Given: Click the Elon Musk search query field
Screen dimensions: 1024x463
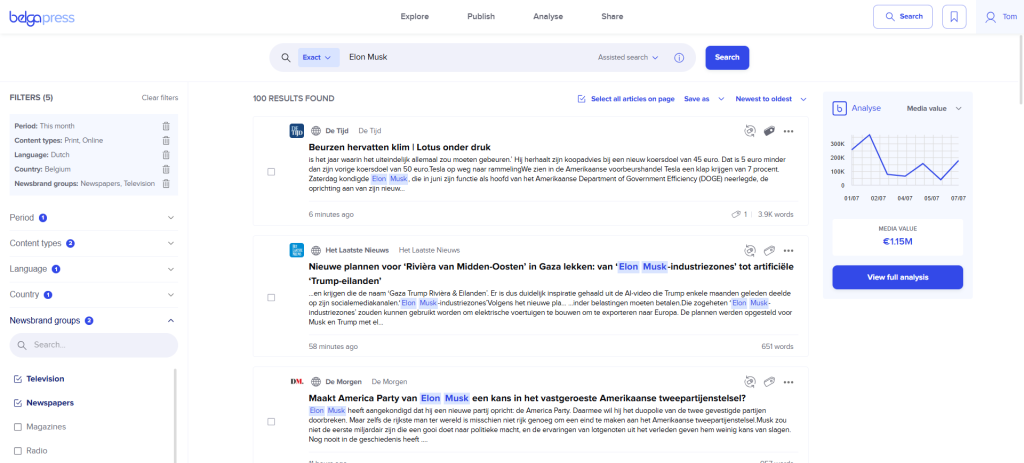Looking at the screenshot, I should tap(467, 57).
